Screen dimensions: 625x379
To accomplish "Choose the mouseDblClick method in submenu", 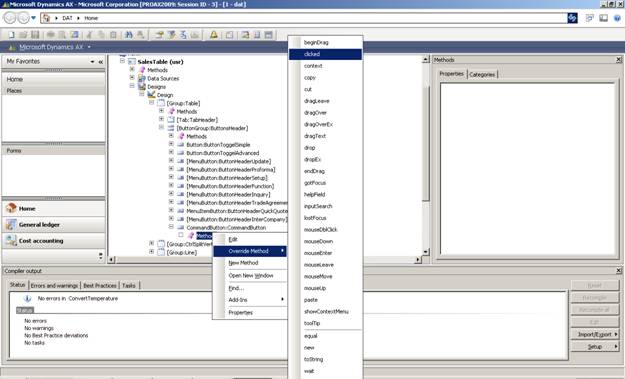I will 326,230.
